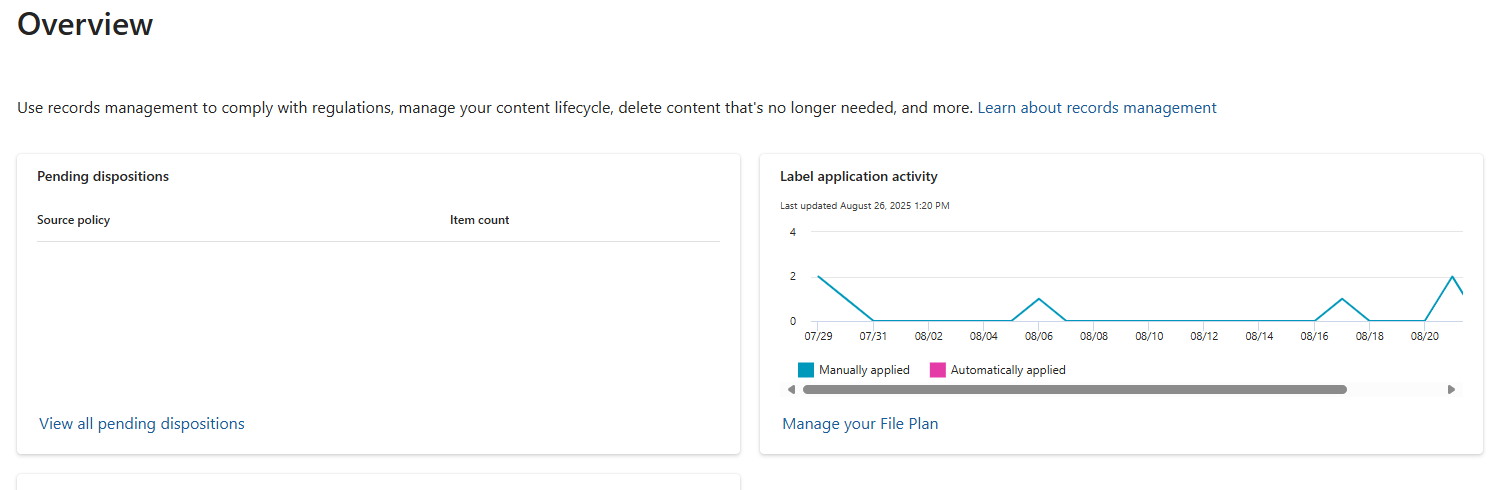Sort by Item count column header
Image resolution: width=1505 pixels, height=490 pixels.
click(x=479, y=220)
